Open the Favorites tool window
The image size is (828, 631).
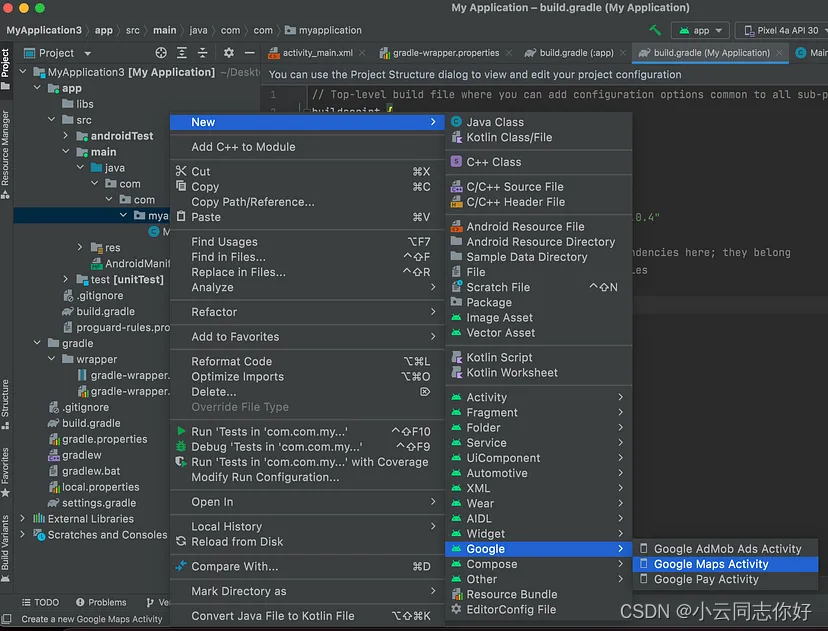click(5, 472)
